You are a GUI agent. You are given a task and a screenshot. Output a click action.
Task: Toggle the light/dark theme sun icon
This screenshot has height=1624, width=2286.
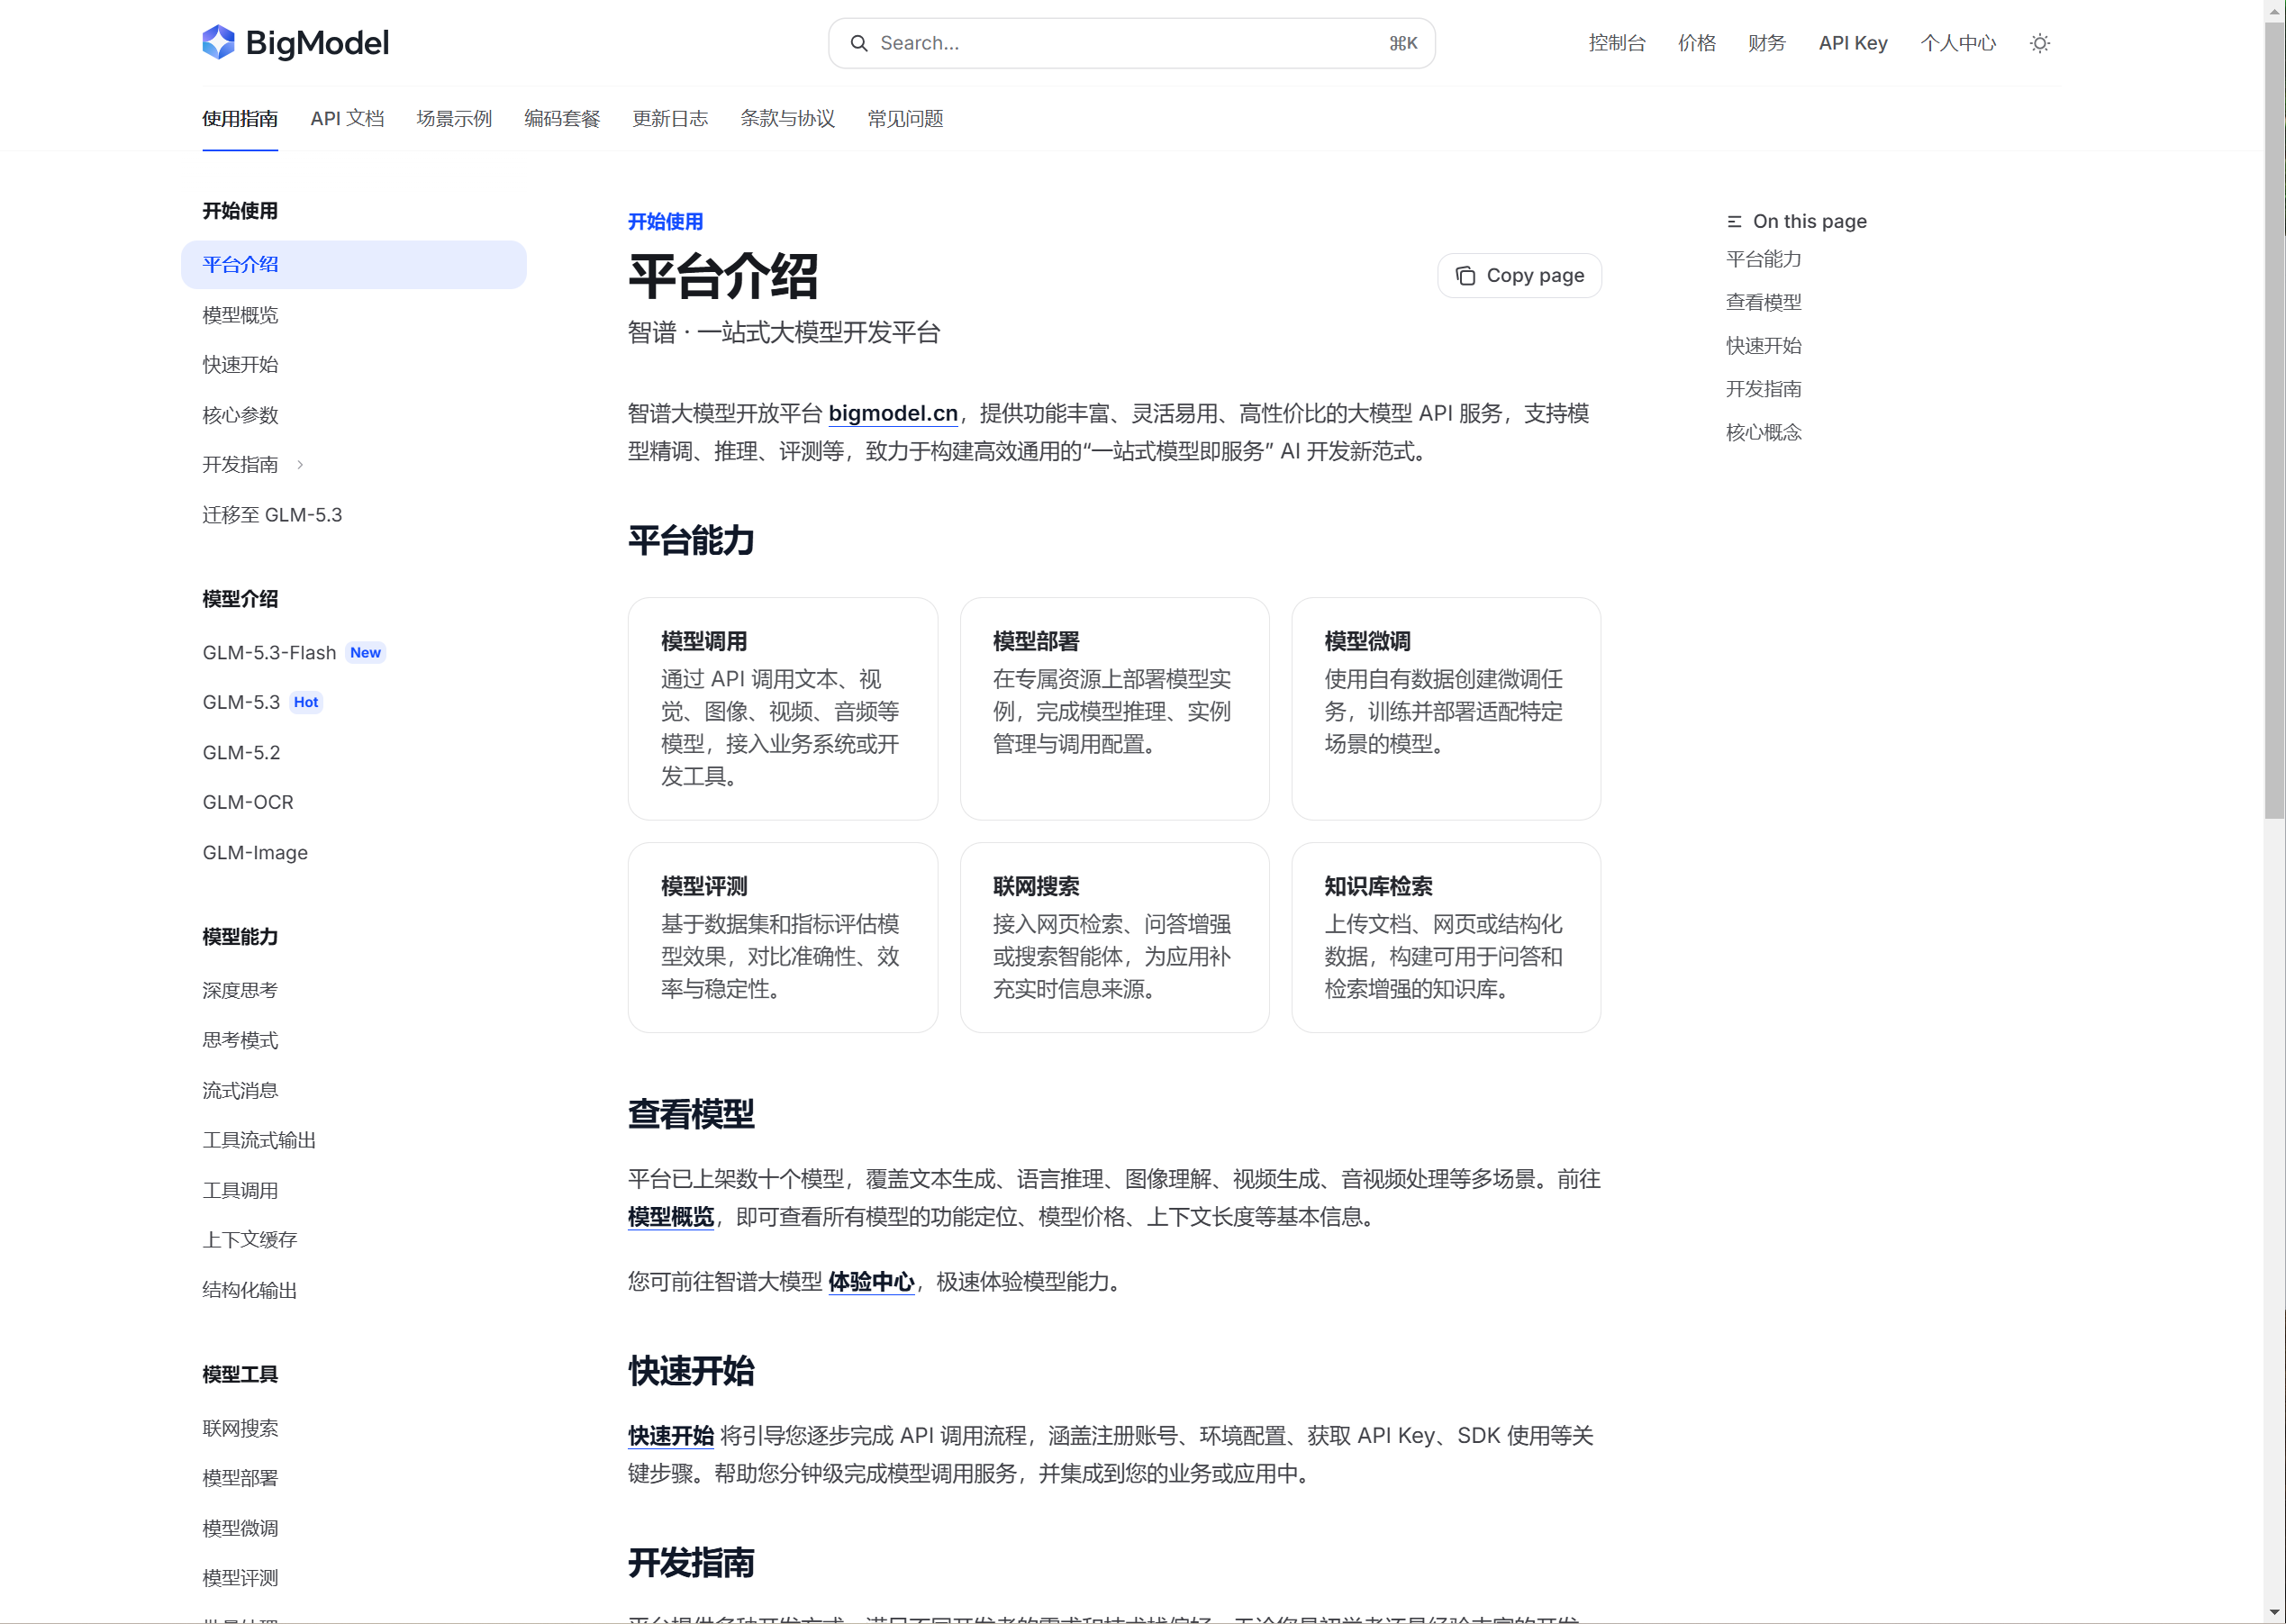coord(2040,43)
